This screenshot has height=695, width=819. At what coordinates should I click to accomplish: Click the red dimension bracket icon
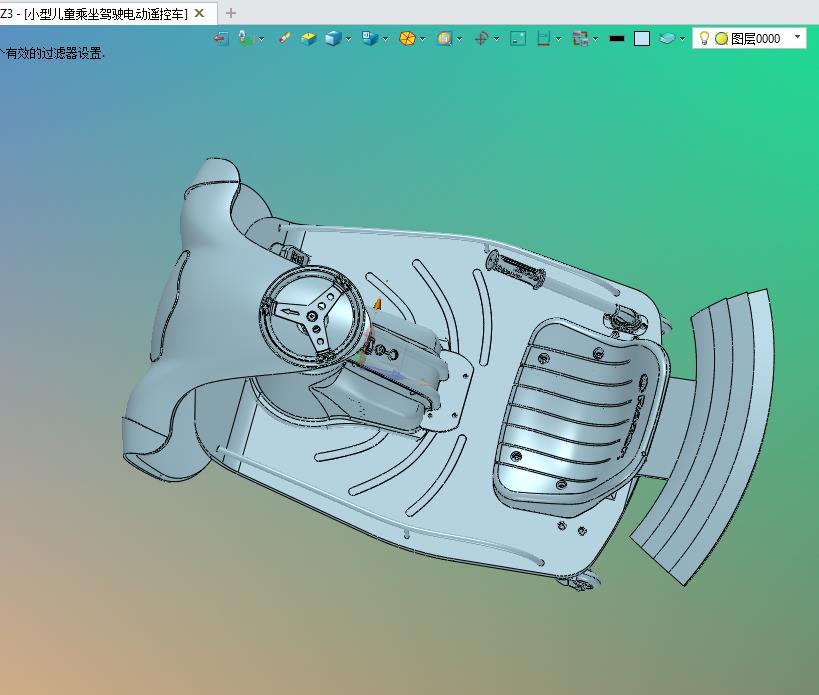coord(544,39)
